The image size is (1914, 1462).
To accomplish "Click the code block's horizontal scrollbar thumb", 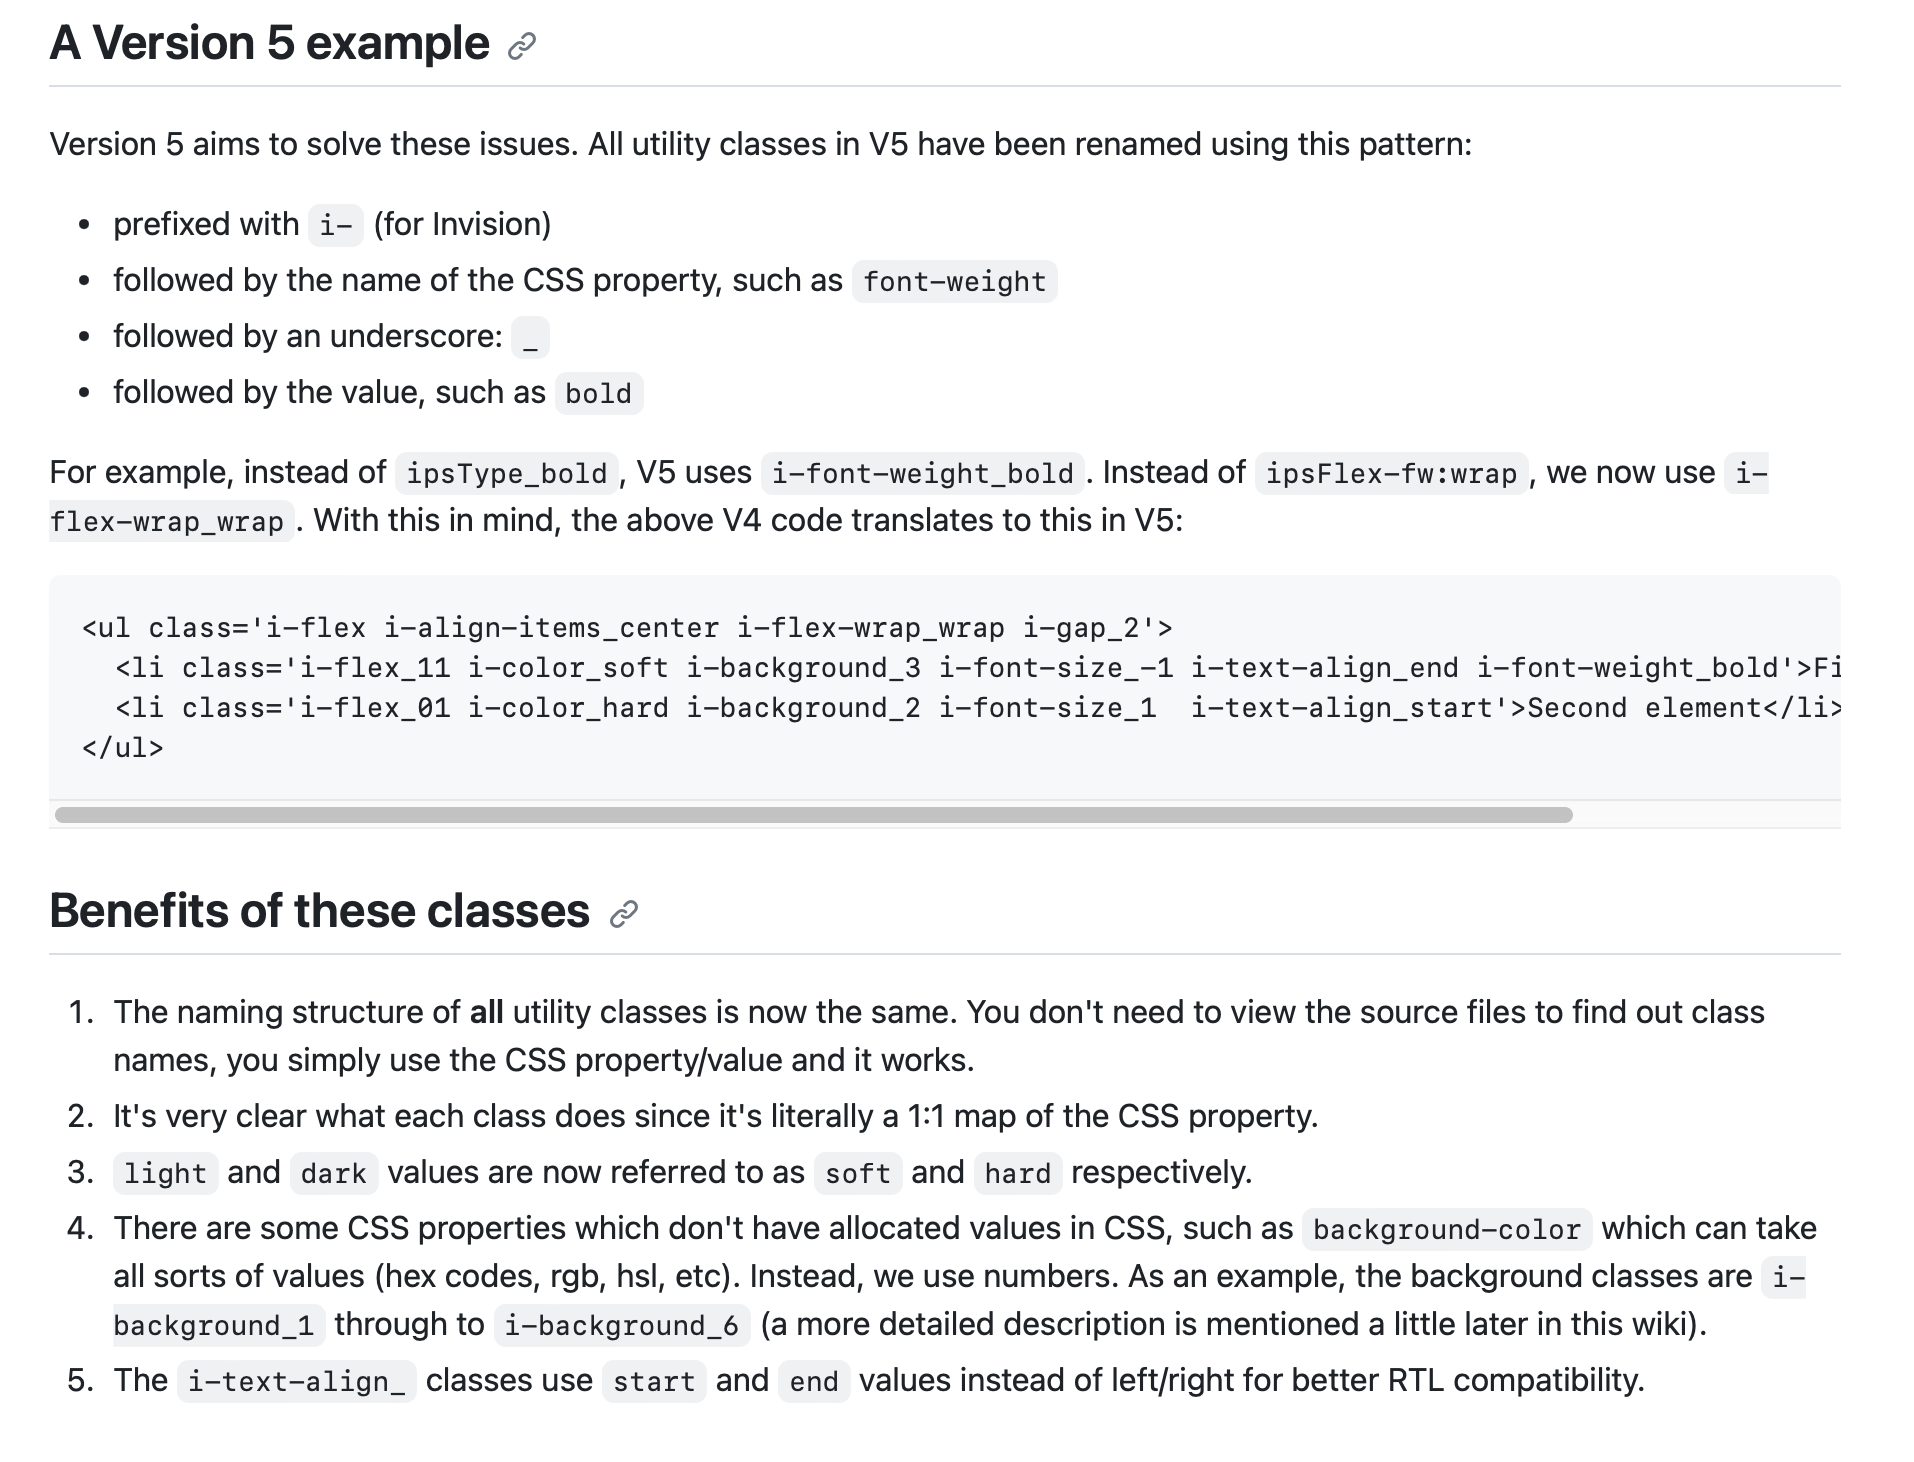I will point(813,815).
